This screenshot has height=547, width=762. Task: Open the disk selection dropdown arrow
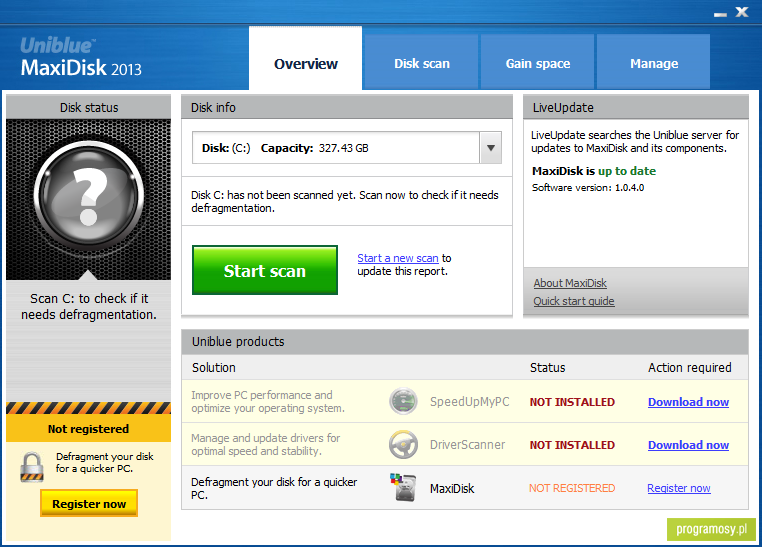tap(491, 148)
